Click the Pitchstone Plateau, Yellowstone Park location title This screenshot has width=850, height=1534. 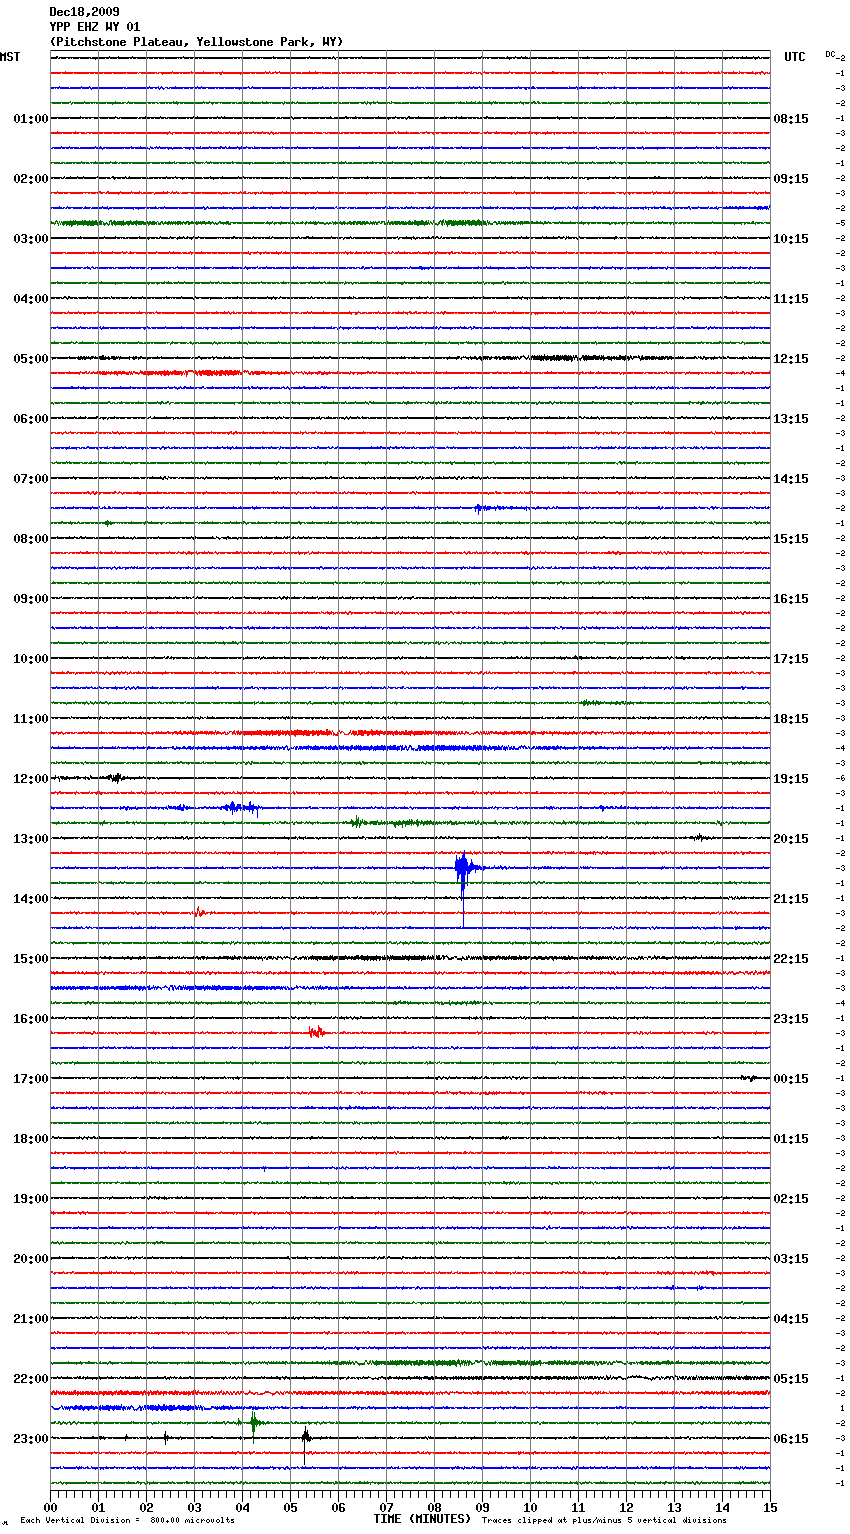click(x=196, y=42)
